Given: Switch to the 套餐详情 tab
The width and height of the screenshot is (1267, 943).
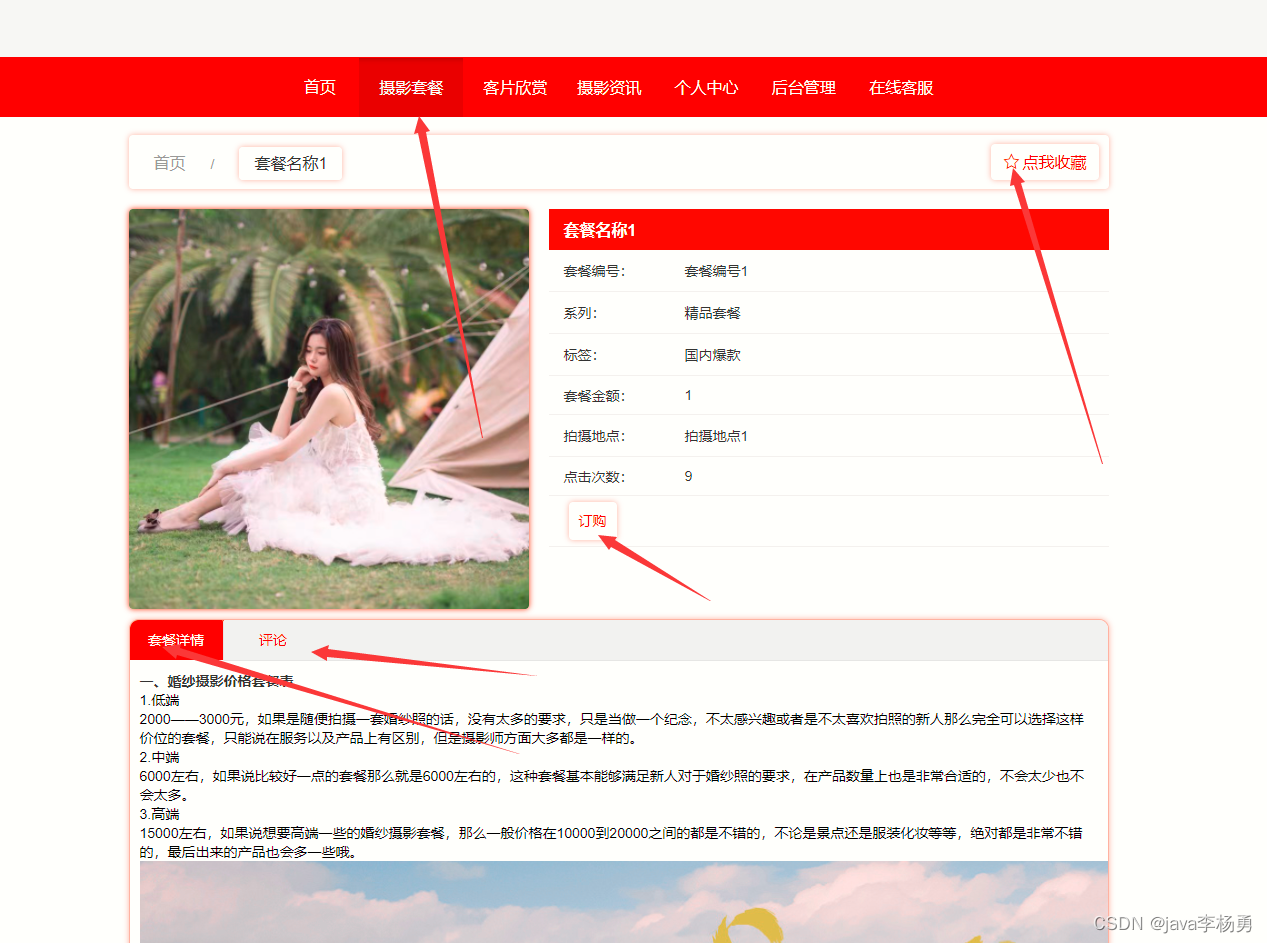Looking at the screenshot, I should (x=176, y=640).
